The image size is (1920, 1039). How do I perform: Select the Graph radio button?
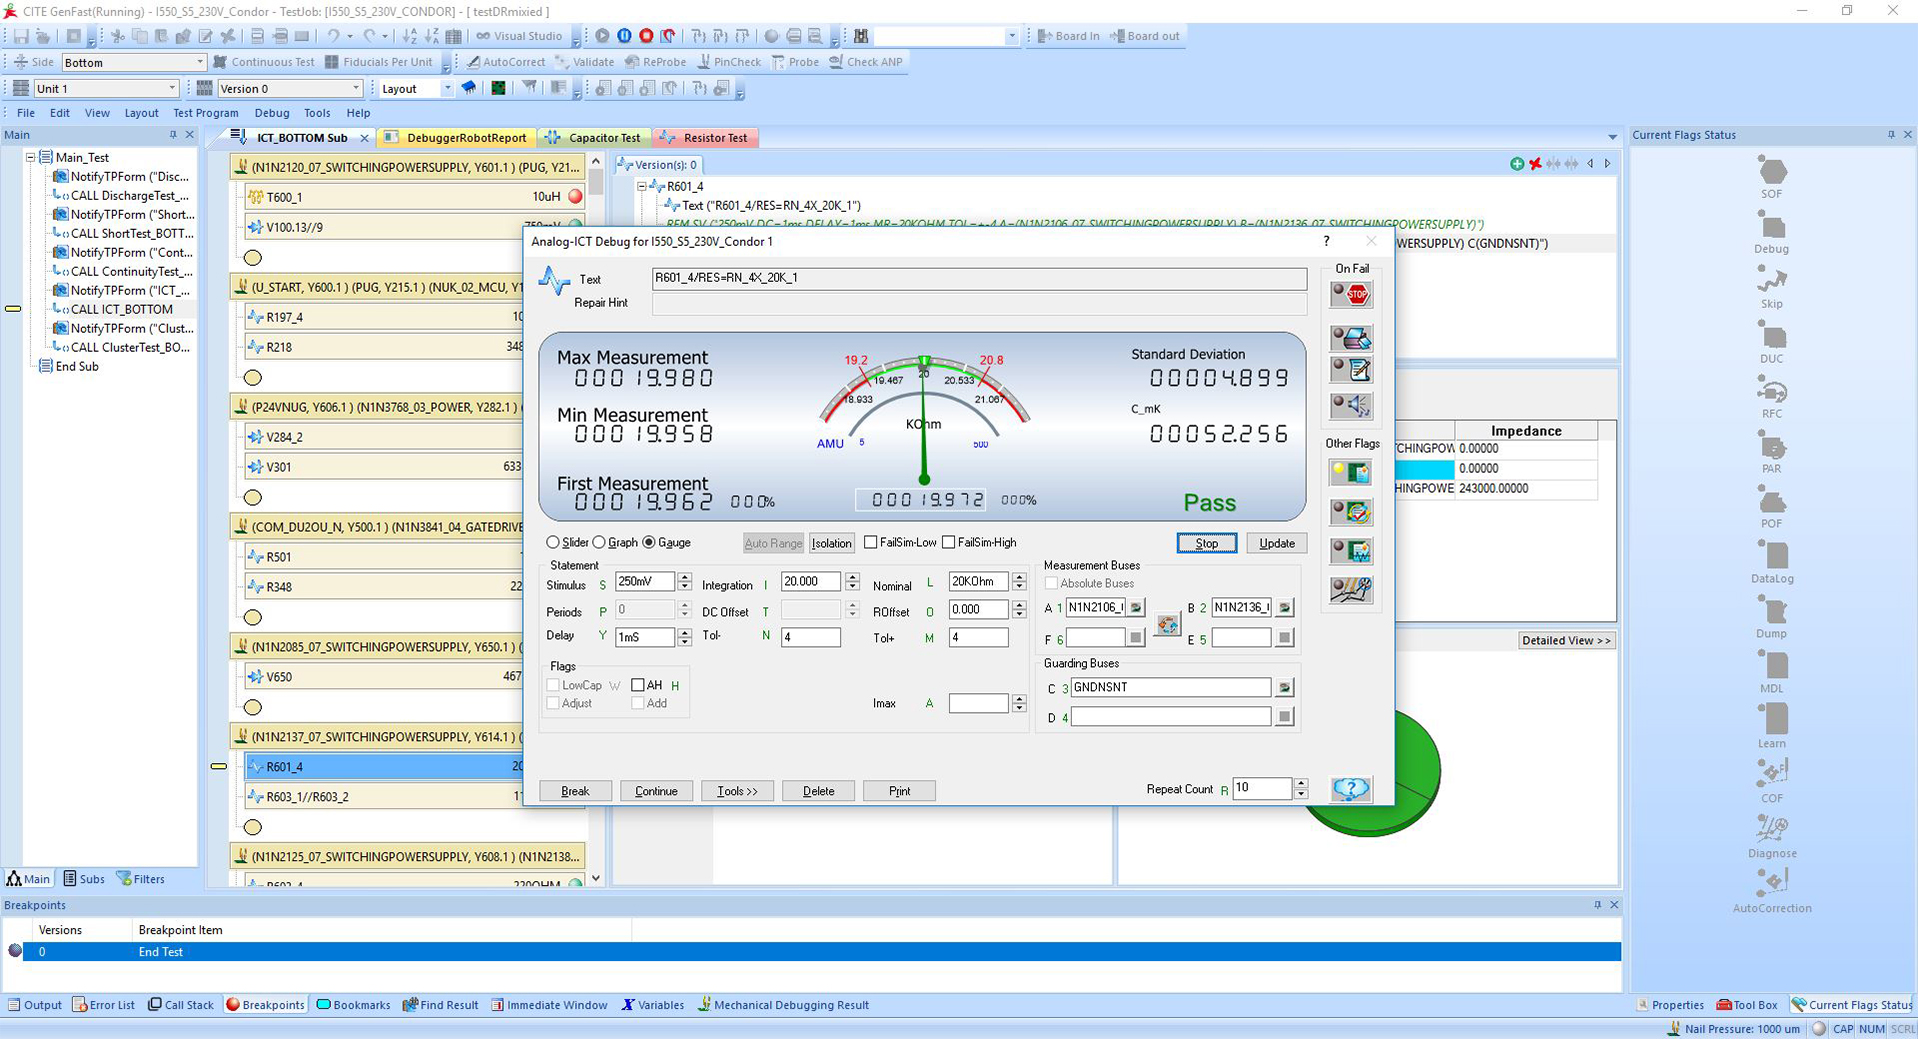tap(599, 542)
